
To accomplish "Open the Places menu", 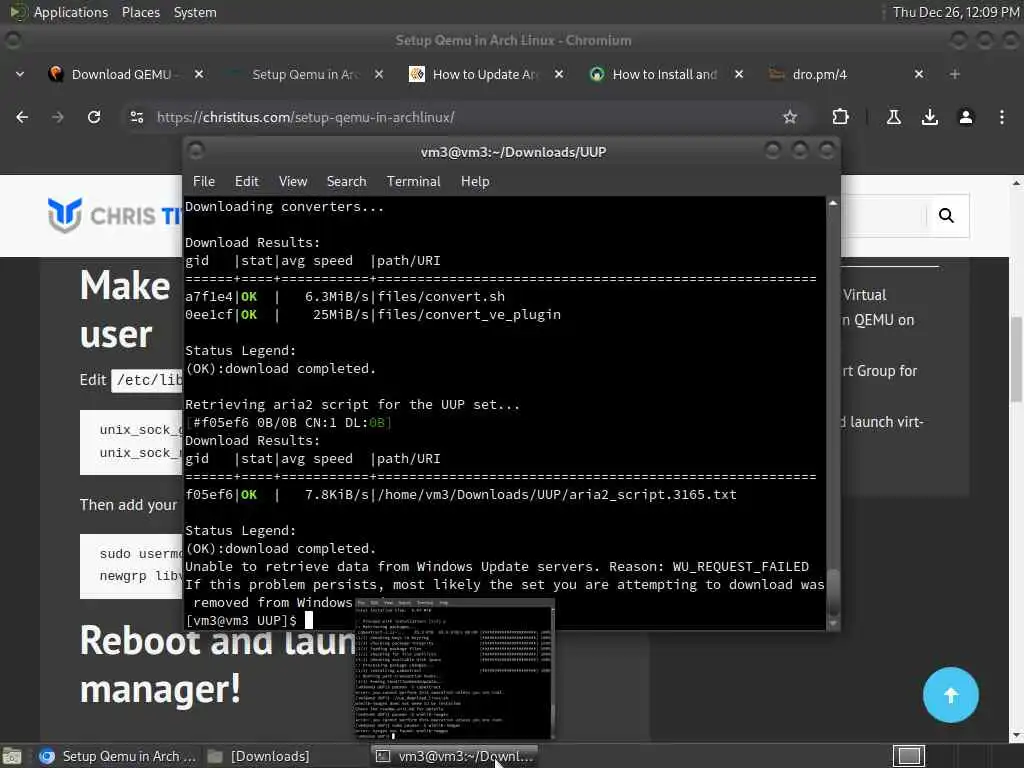I will (140, 12).
